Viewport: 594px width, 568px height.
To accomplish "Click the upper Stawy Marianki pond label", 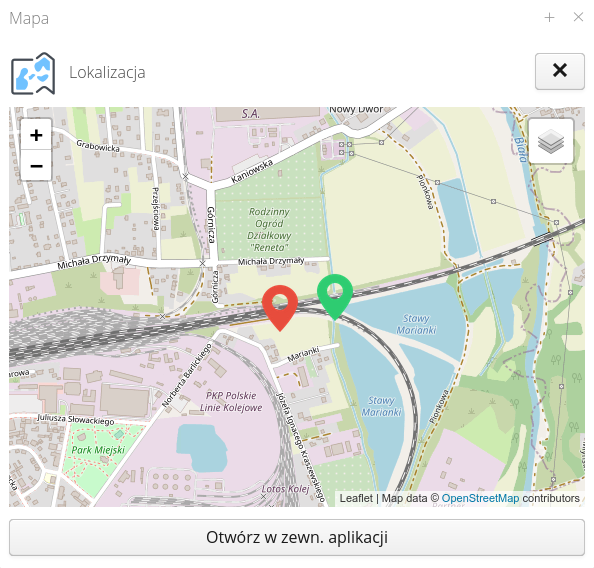I will coord(416,324).
